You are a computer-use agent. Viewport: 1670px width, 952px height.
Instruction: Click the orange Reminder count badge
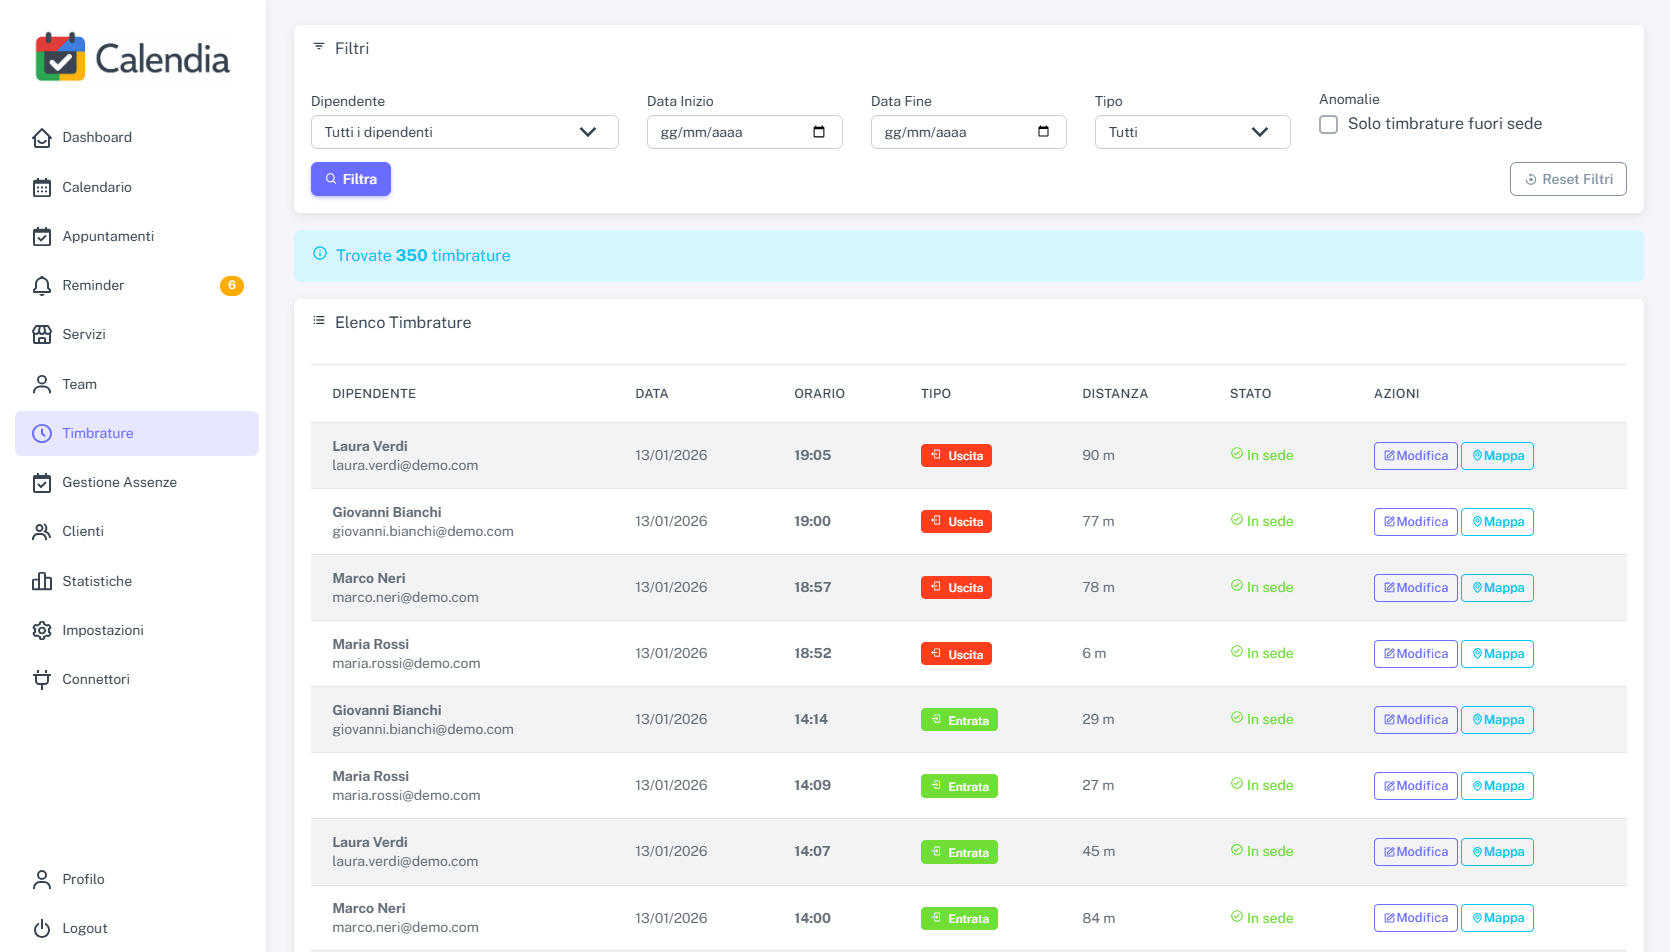pyautogui.click(x=232, y=286)
